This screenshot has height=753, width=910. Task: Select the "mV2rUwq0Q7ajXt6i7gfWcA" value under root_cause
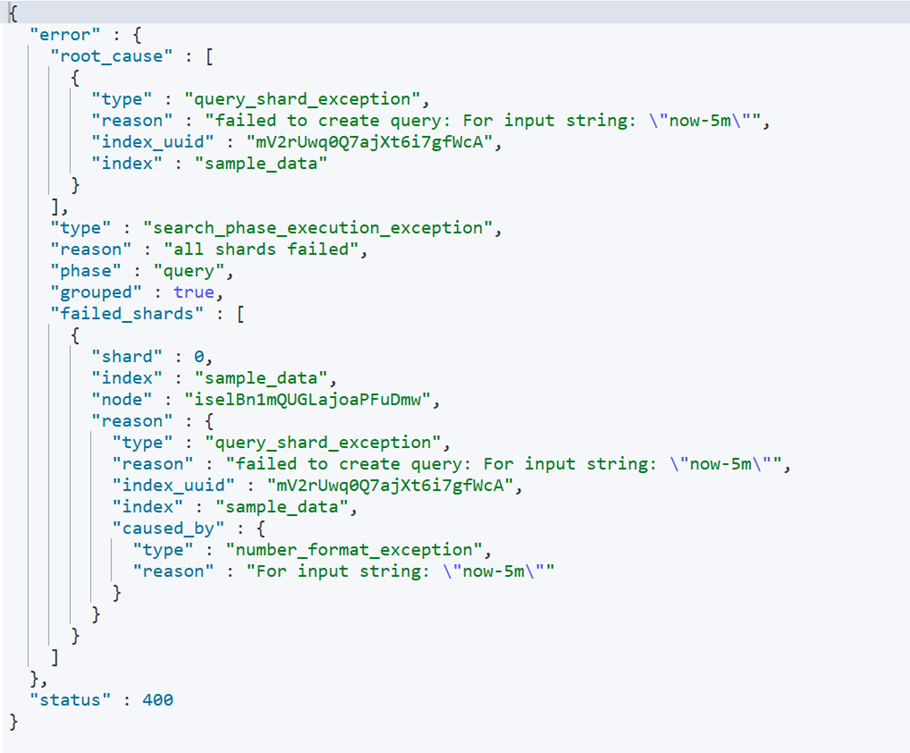point(369,142)
